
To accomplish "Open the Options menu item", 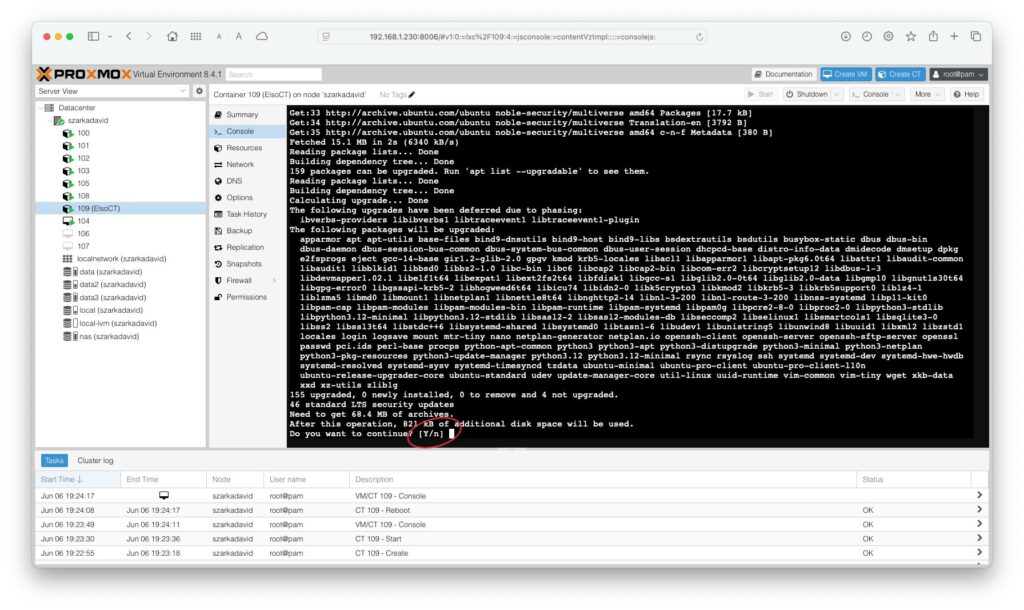I will click(239, 197).
